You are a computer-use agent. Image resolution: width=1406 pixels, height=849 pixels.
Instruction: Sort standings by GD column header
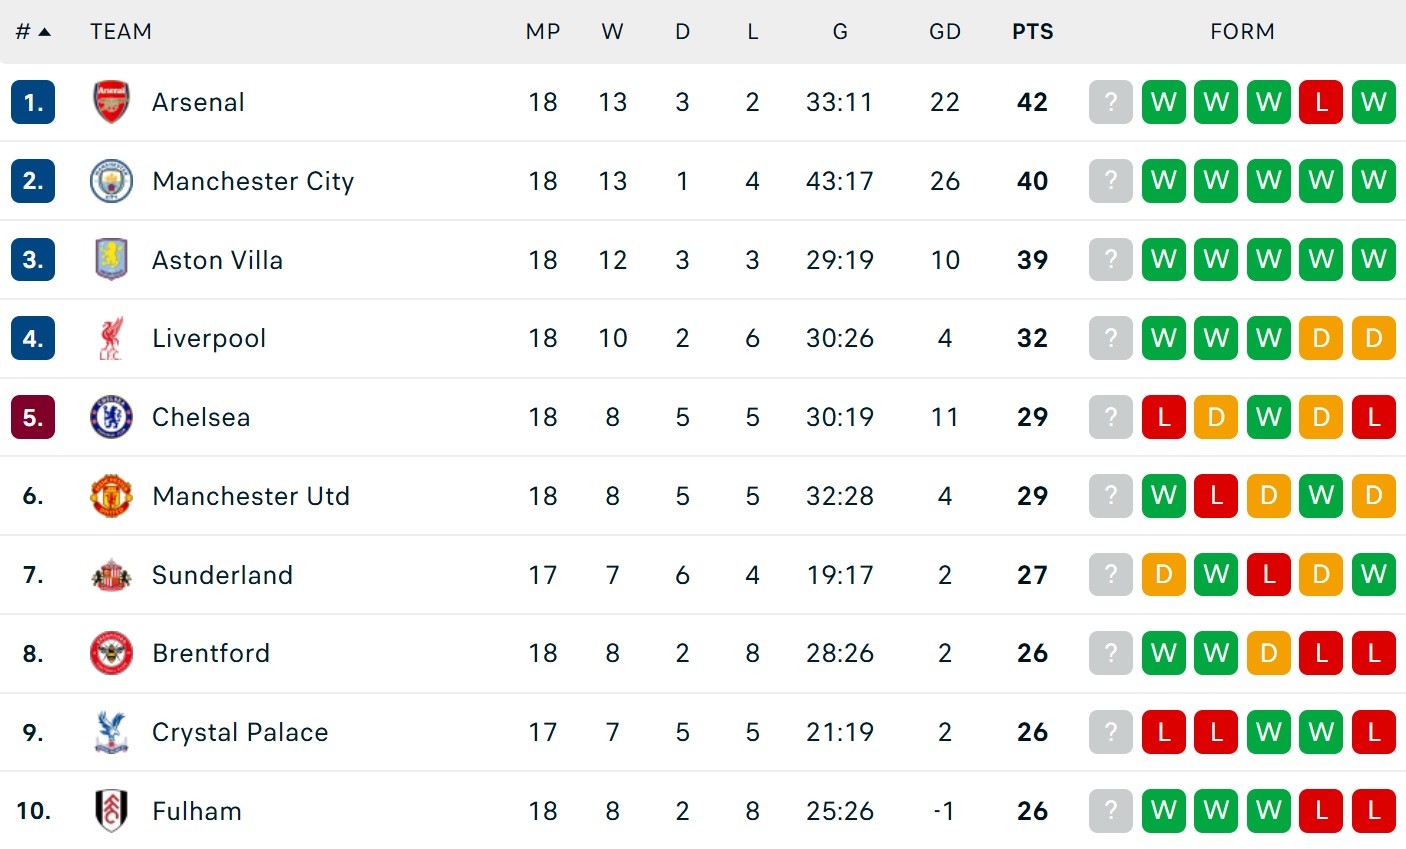[x=944, y=32]
